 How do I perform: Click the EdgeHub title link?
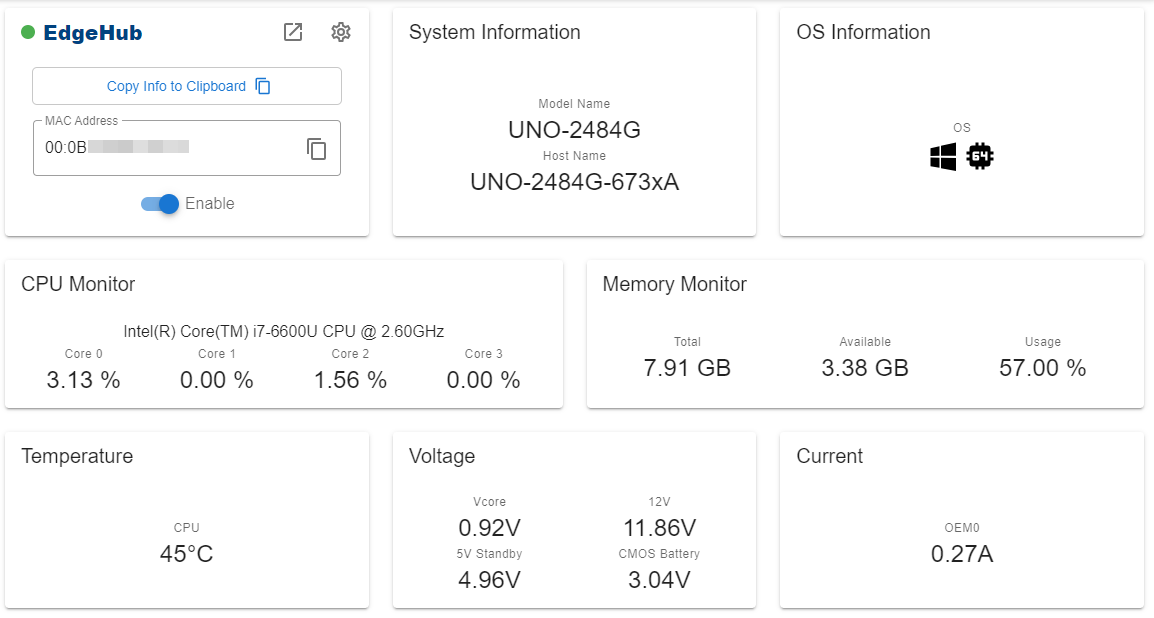[x=85, y=32]
